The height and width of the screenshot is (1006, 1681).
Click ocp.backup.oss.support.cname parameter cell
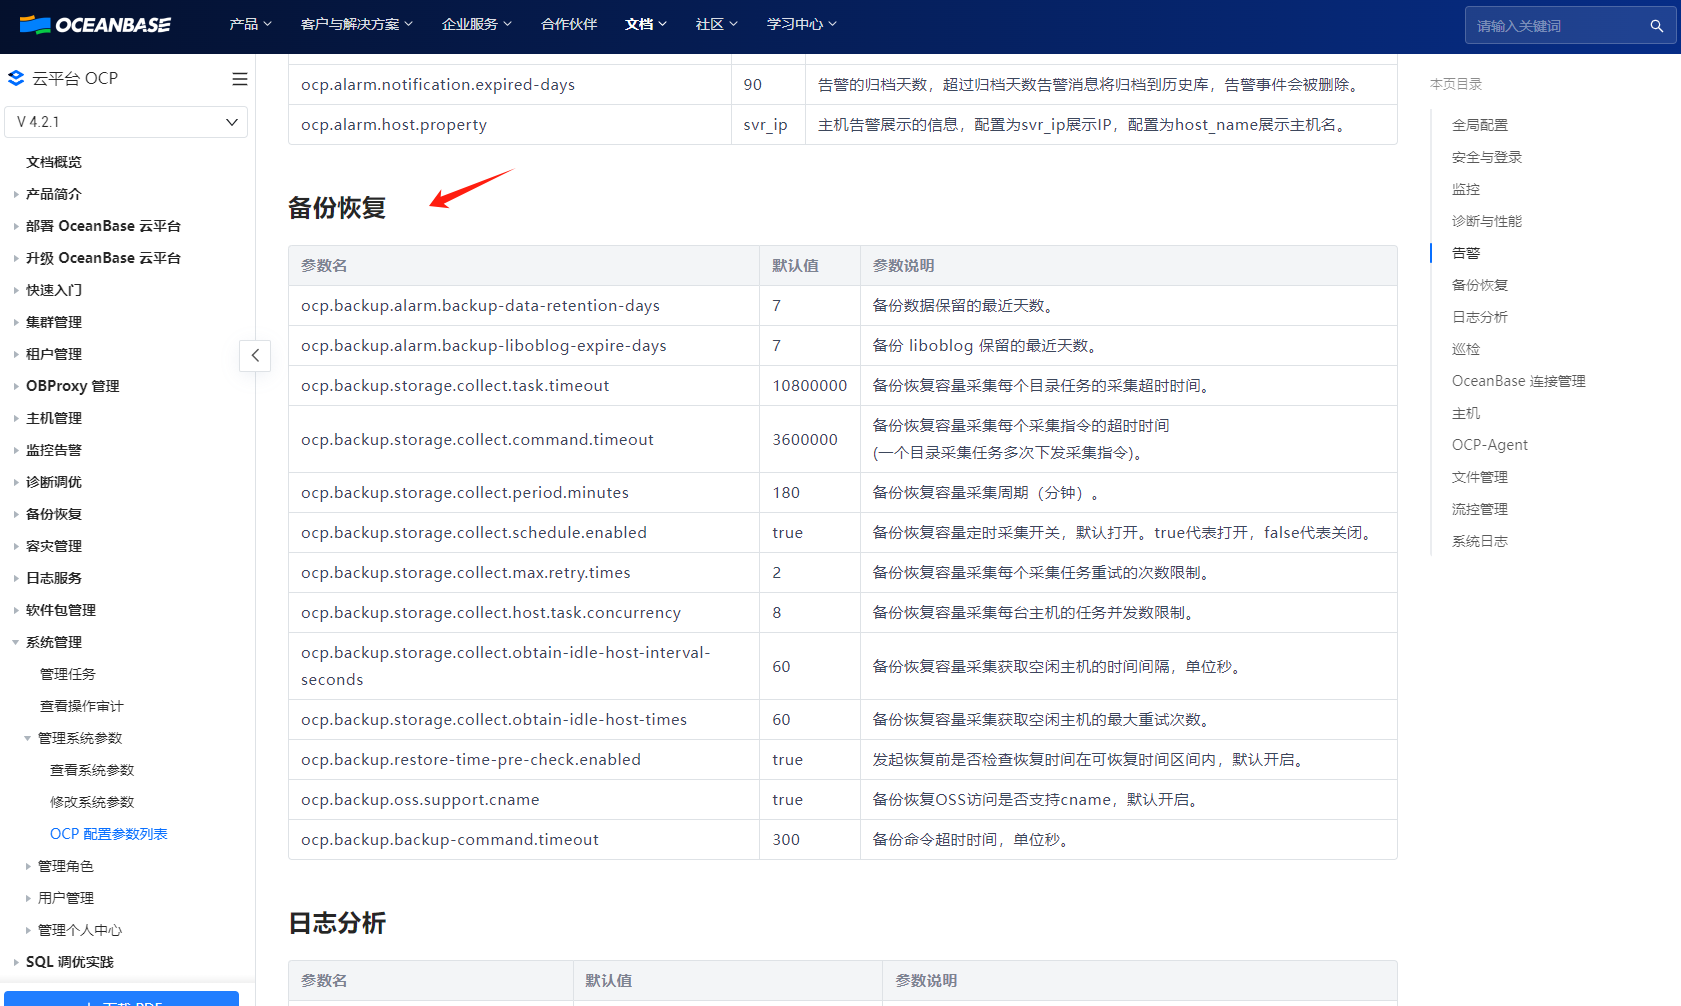pyautogui.click(x=524, y=800)
